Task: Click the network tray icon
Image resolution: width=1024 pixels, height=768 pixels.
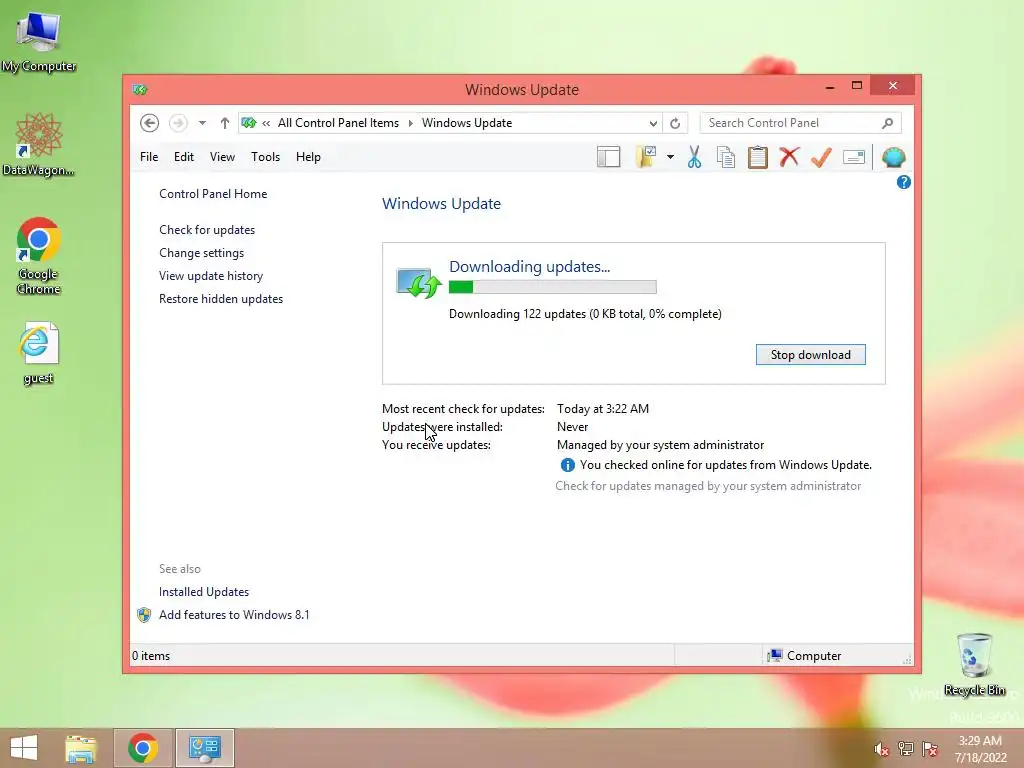Action: [x=906, y=749]
